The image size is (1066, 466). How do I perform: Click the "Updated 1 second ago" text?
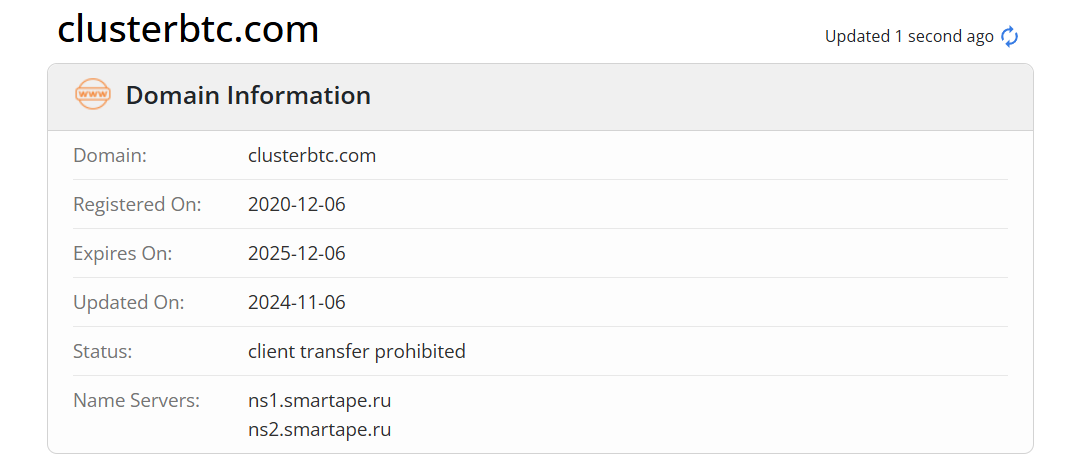click(x=909, y=37)
